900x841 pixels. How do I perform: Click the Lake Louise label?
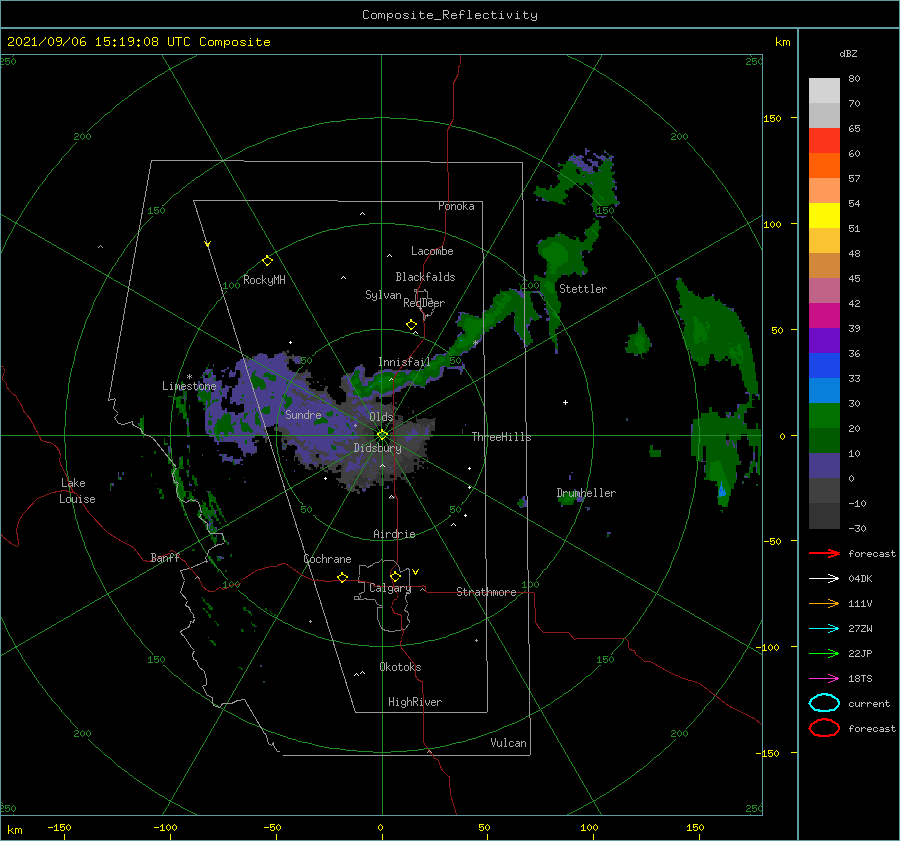pos(77,491)
